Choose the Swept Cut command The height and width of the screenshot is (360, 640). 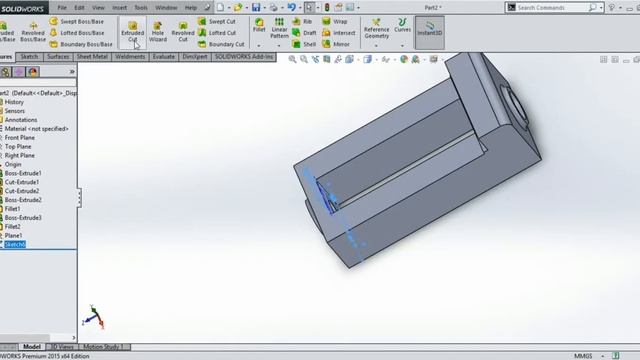click(217, 21)
